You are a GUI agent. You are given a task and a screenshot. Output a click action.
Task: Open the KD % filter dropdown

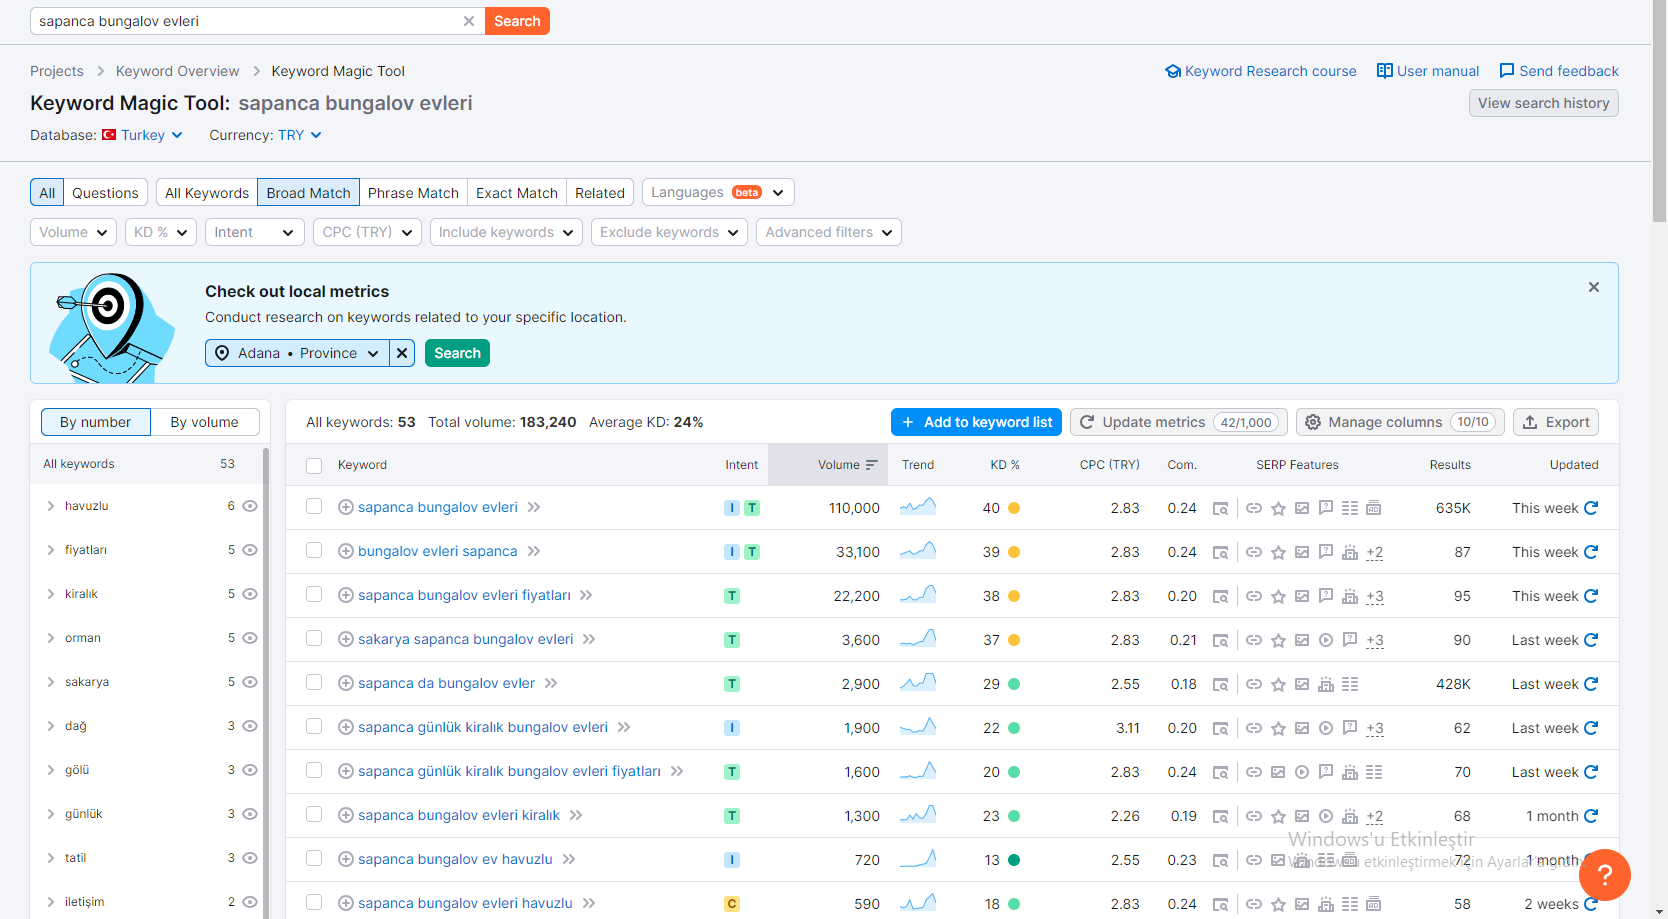coord(160,232)
